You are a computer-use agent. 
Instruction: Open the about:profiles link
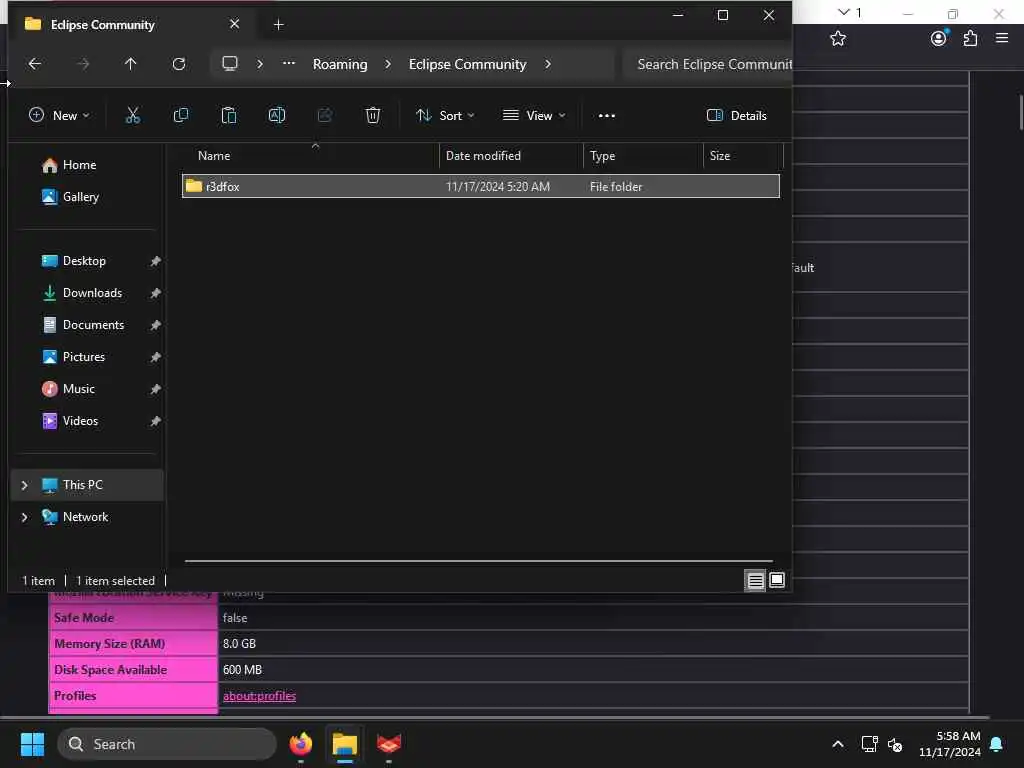(x=259, y=696)
